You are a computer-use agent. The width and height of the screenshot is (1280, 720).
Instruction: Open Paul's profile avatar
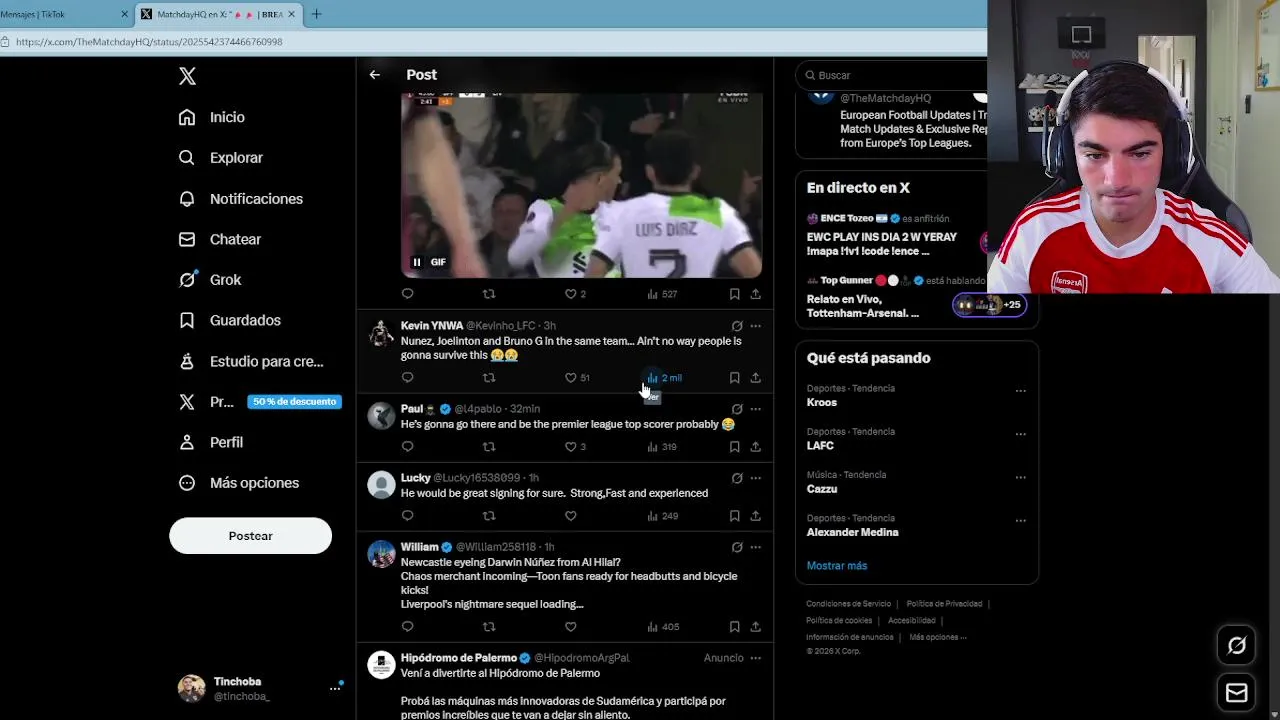(381, 416)
